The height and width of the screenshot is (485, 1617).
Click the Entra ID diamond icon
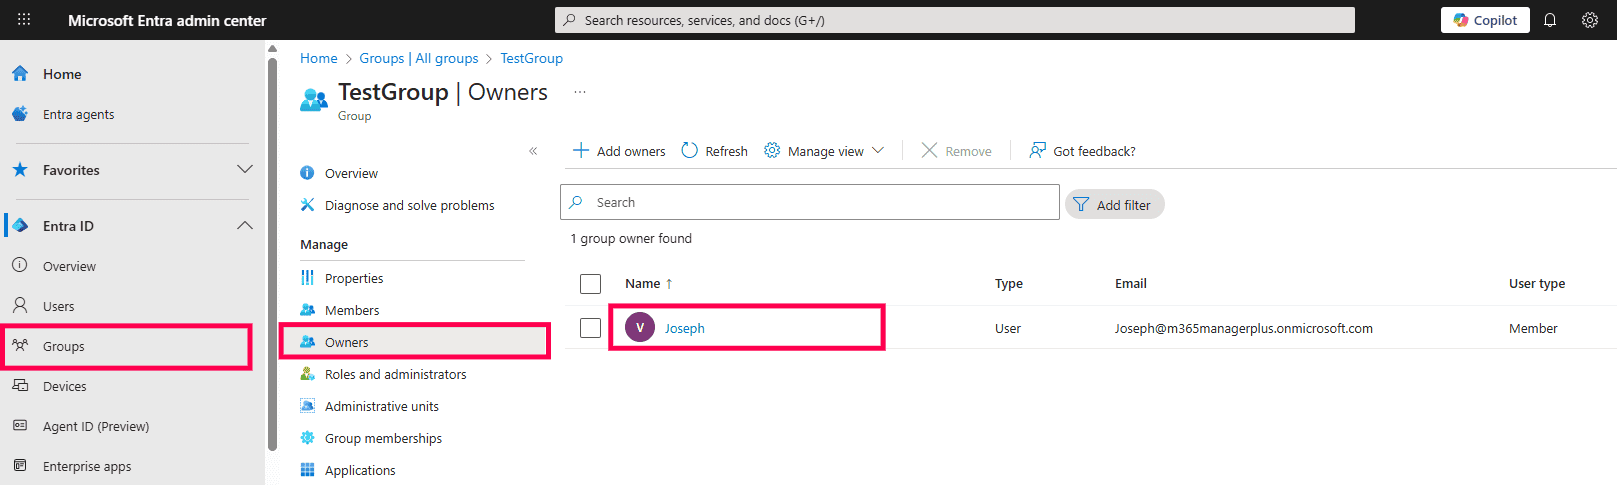(x=20, y=225)
